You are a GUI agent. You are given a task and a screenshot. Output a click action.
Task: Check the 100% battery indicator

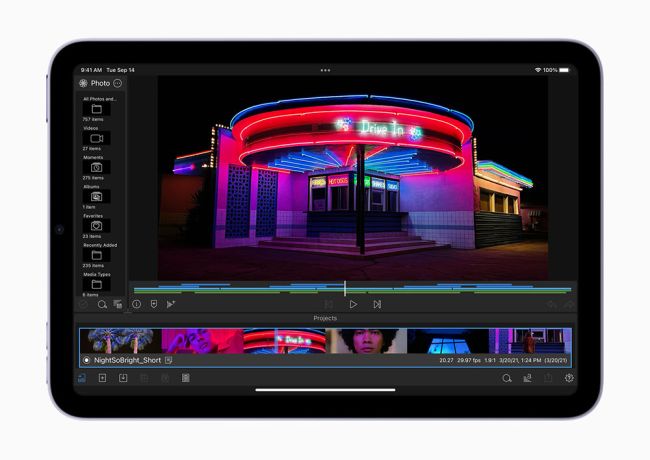[x=556, y=70]
